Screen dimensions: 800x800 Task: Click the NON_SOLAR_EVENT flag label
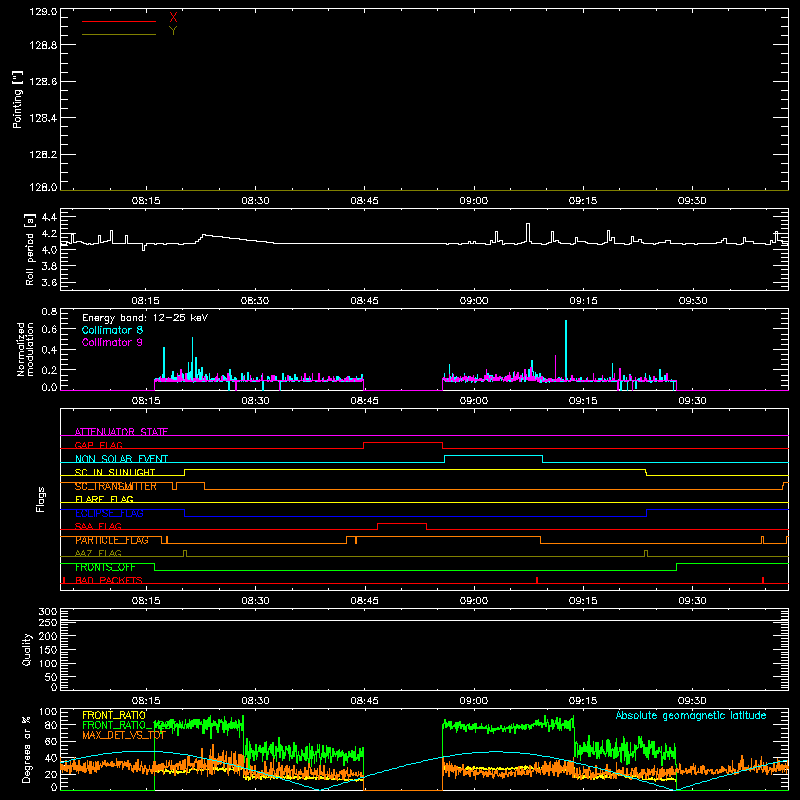[121, 459]
